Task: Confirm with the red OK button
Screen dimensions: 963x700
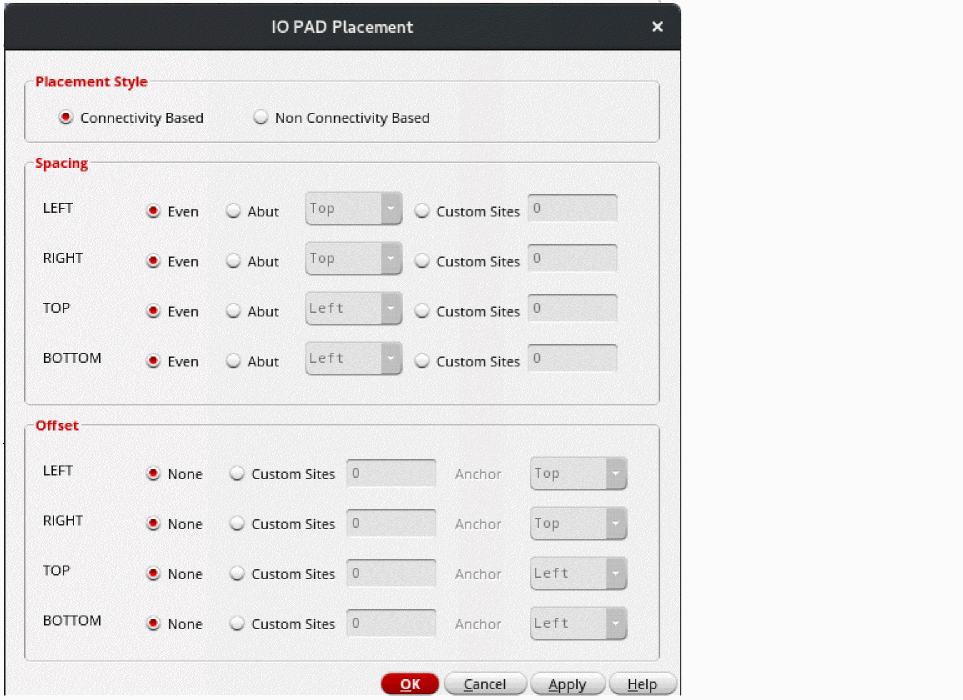Action: click(410, 684)
